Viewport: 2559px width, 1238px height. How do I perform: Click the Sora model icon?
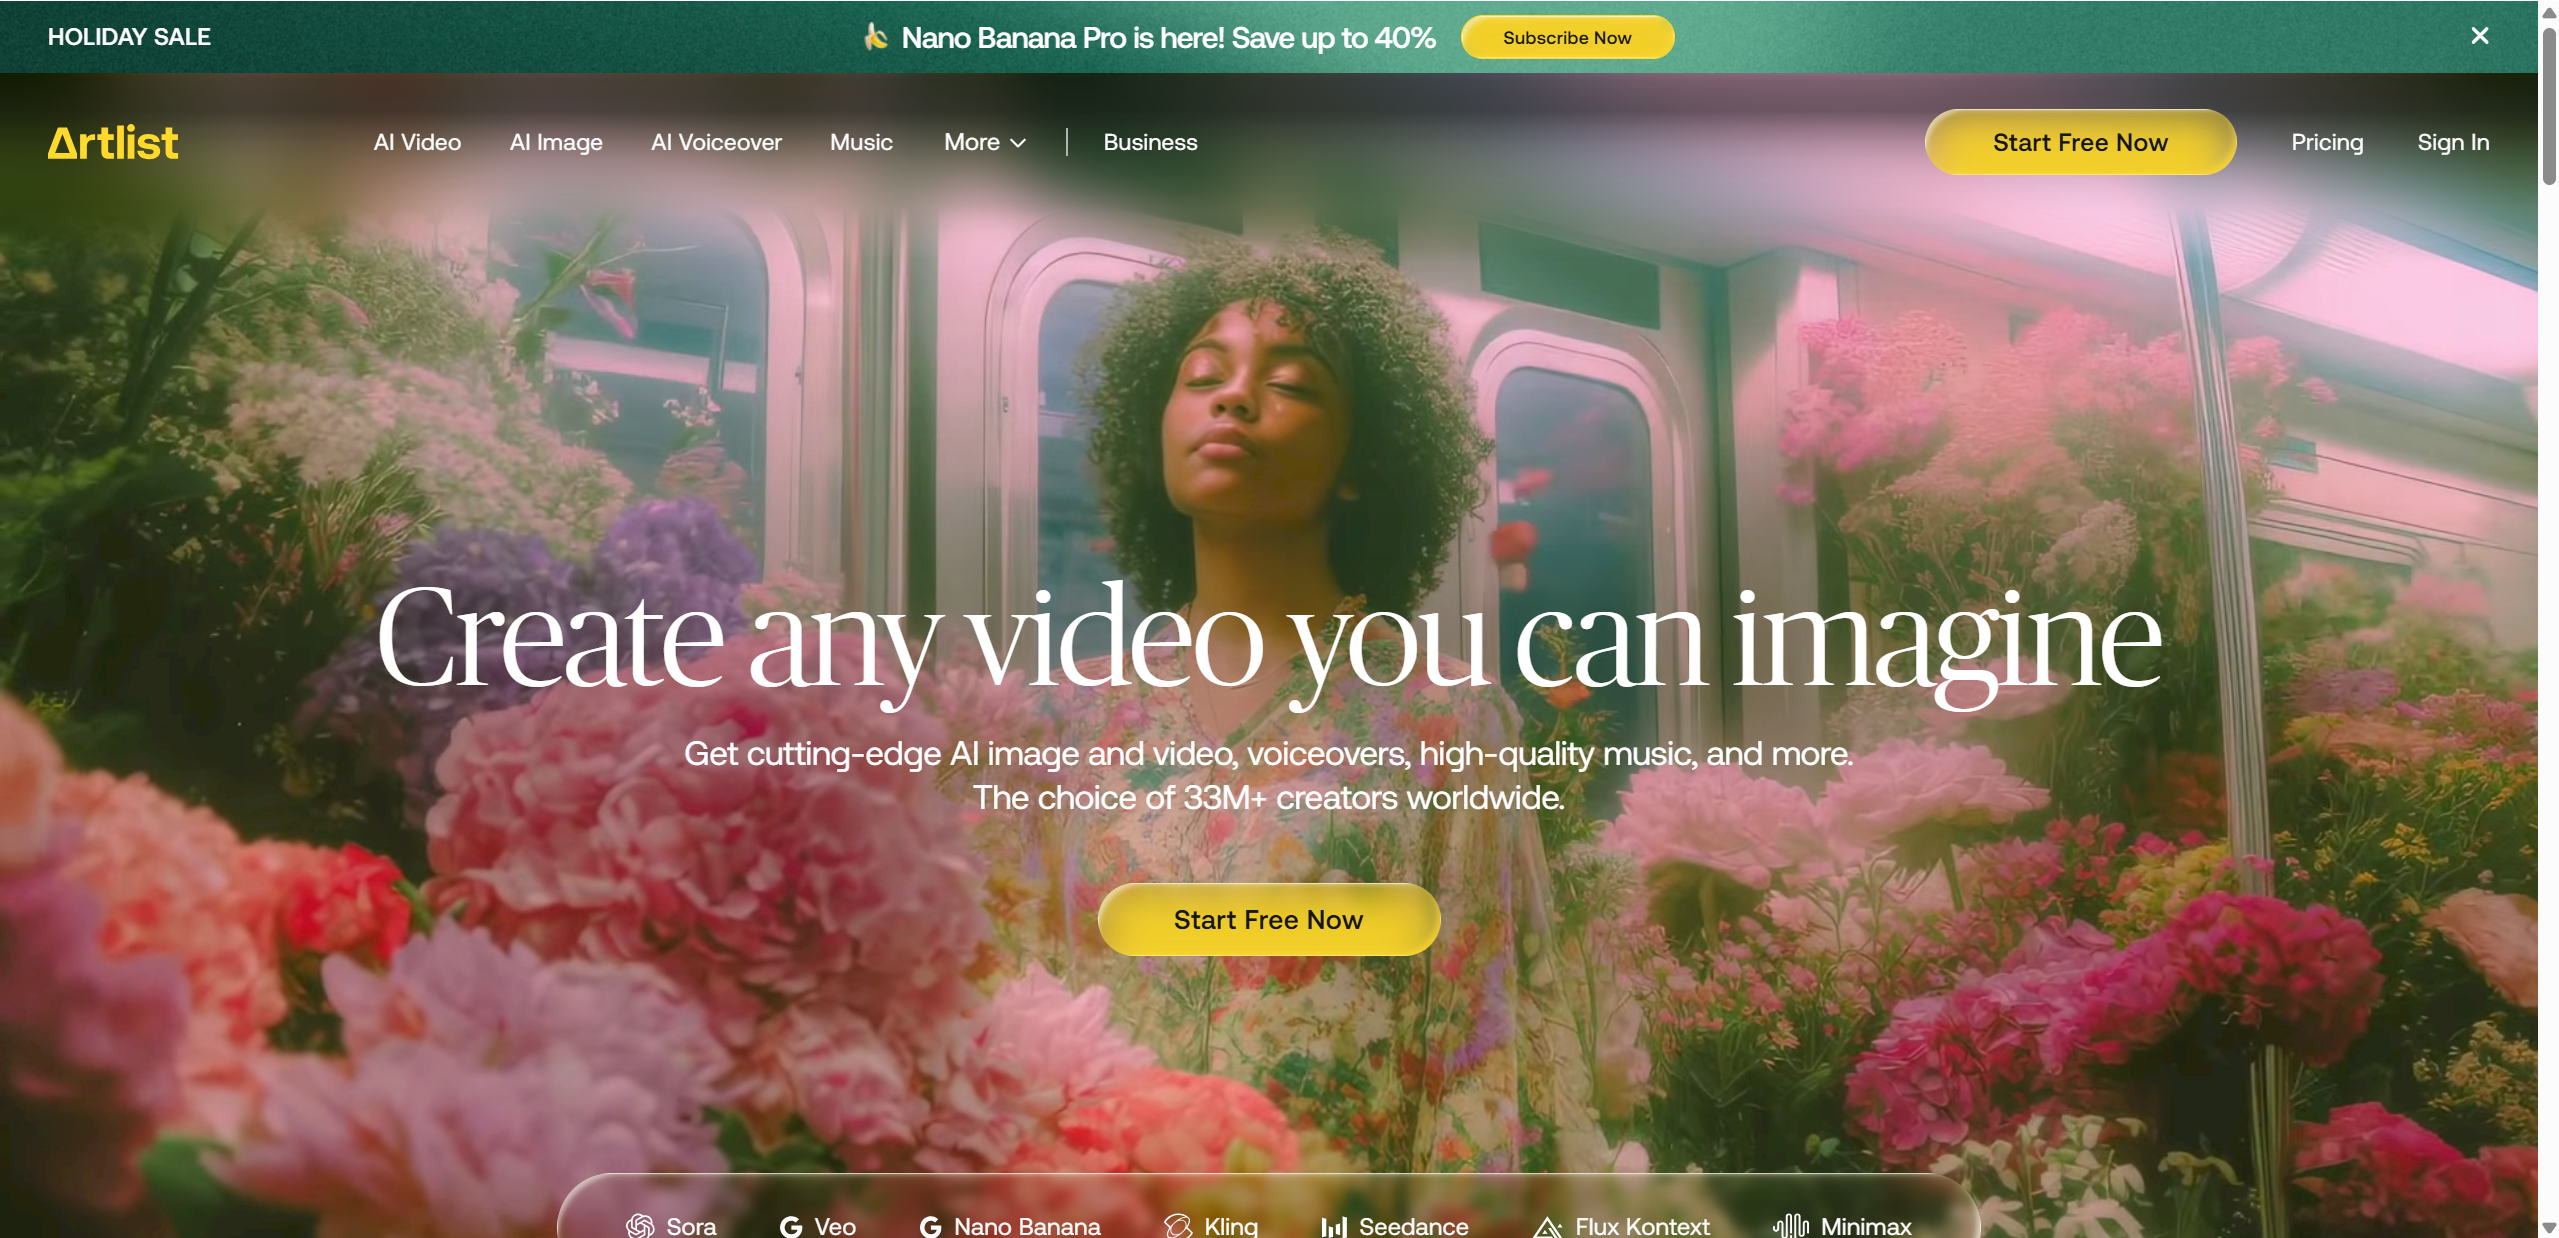tap(640, 1225)
